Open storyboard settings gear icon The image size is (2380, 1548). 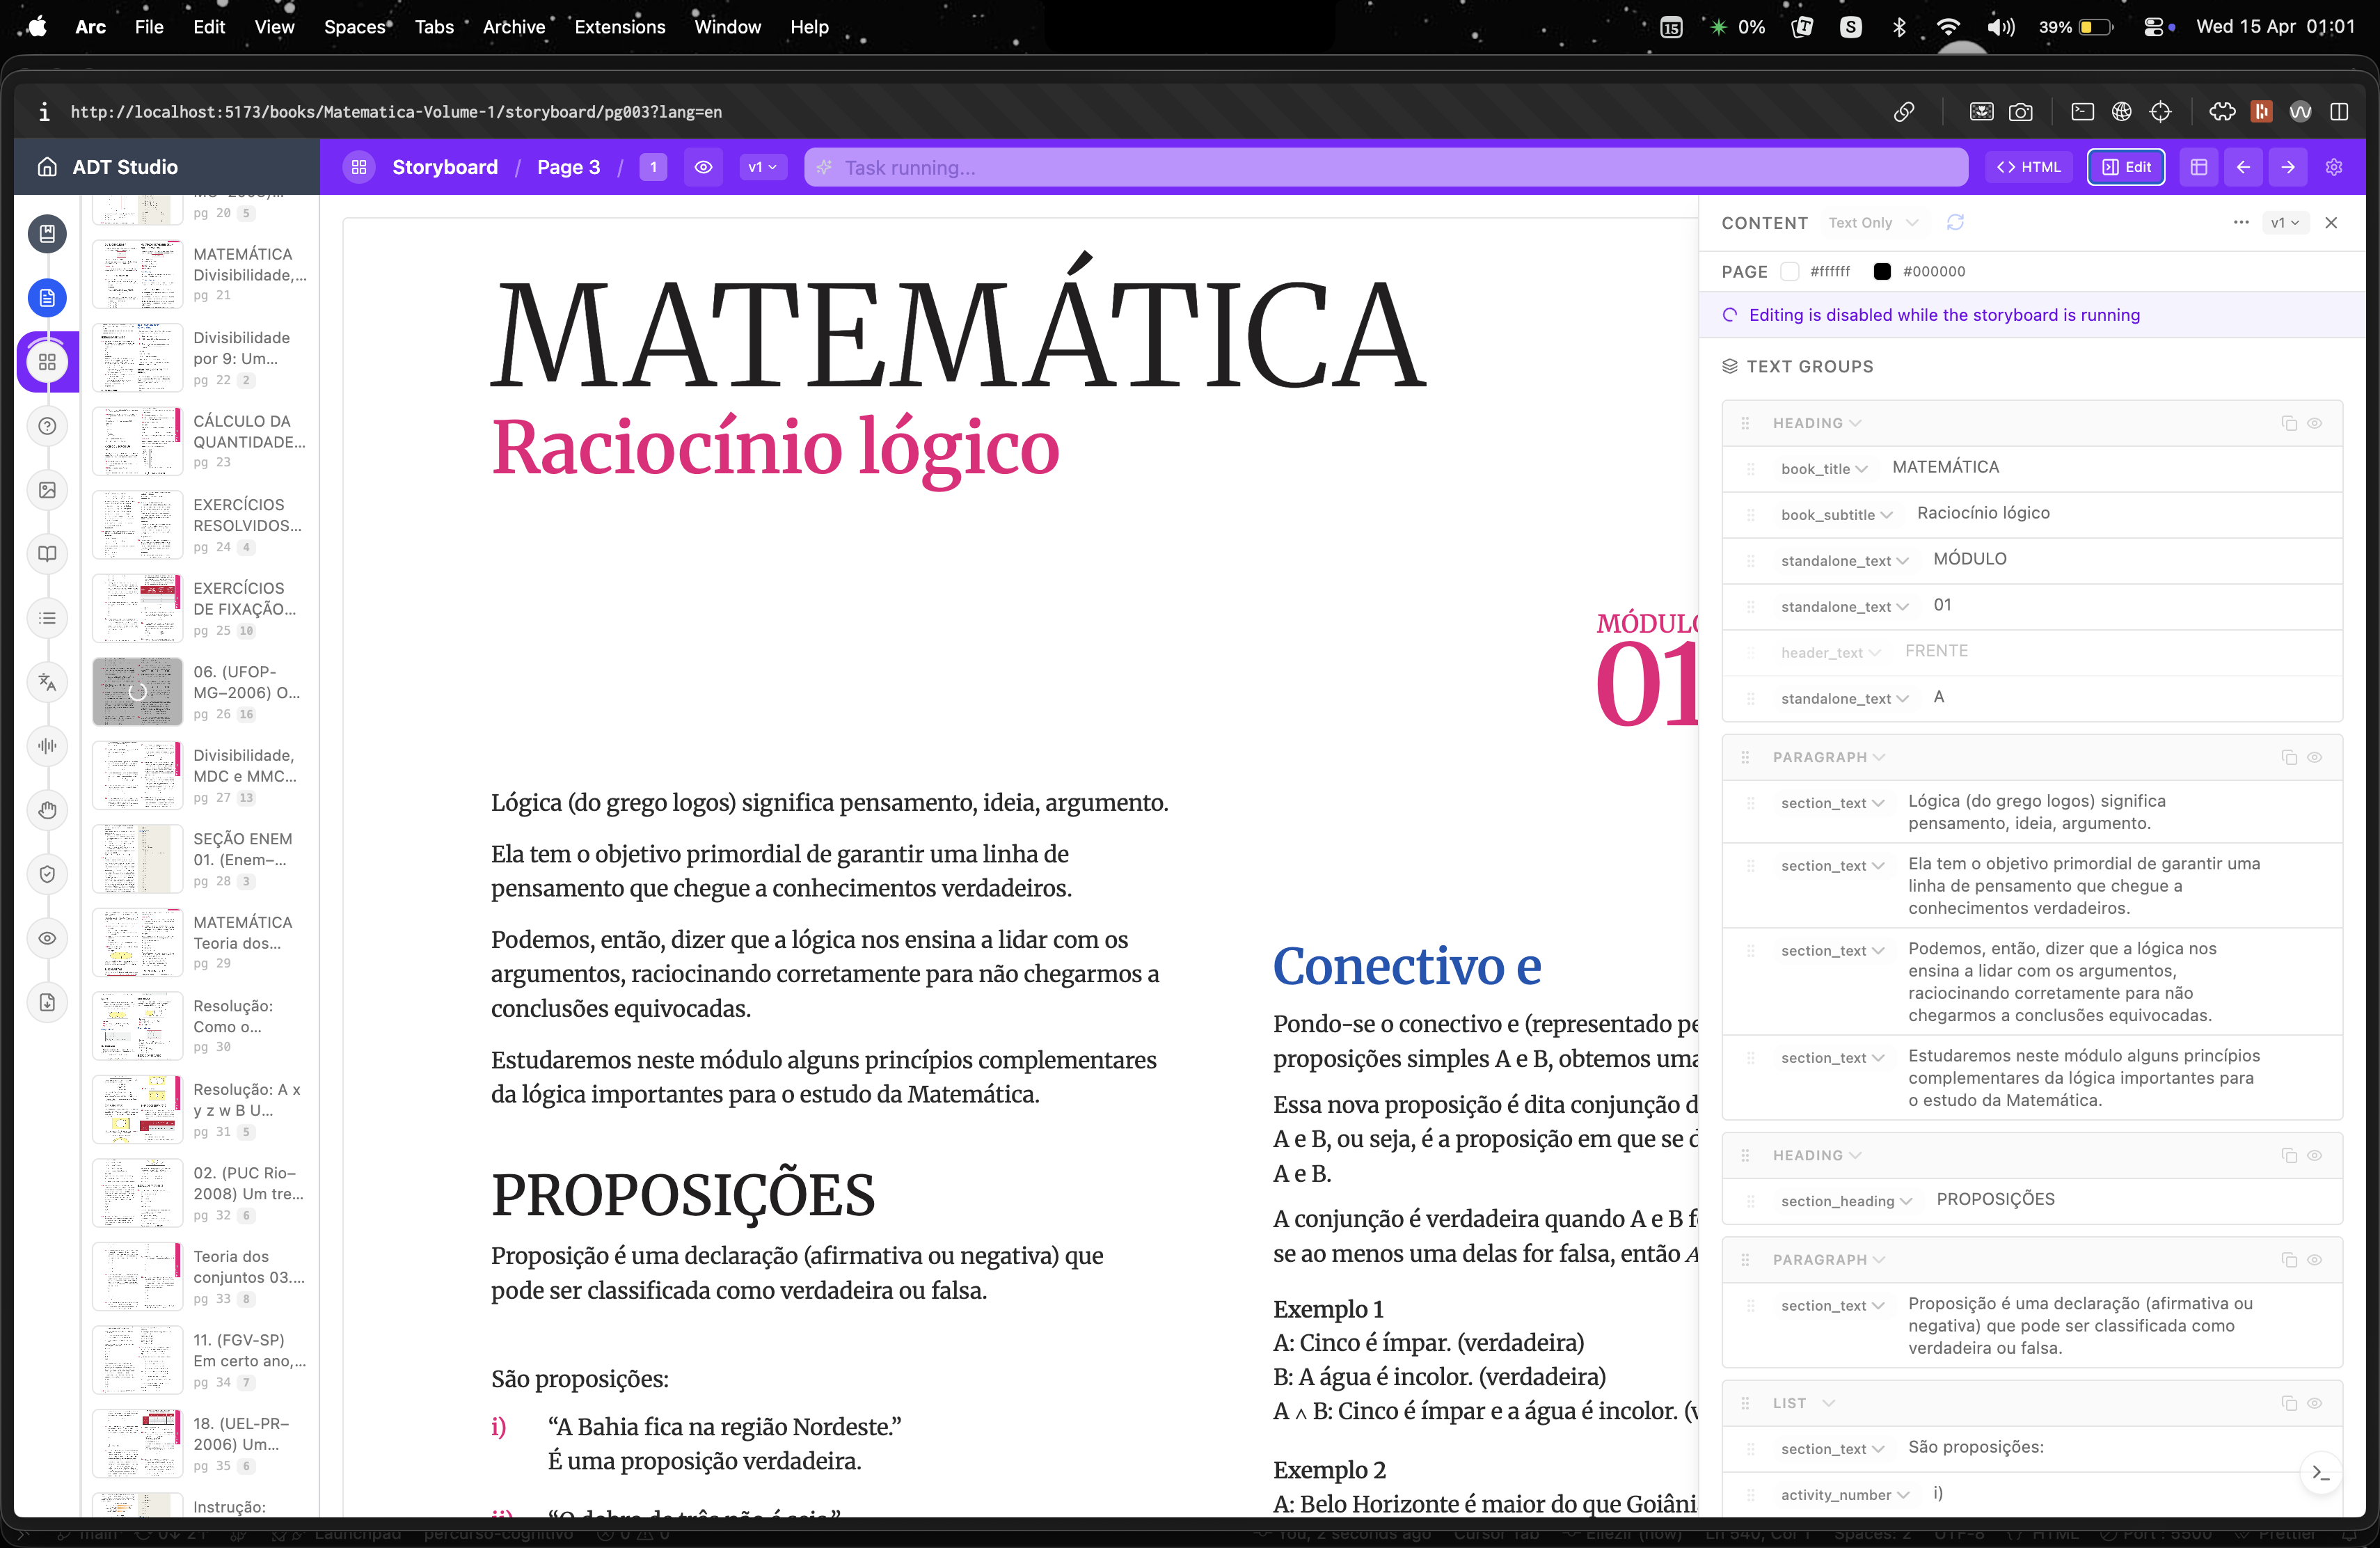pyautogui.click(x=2334, y=167)
